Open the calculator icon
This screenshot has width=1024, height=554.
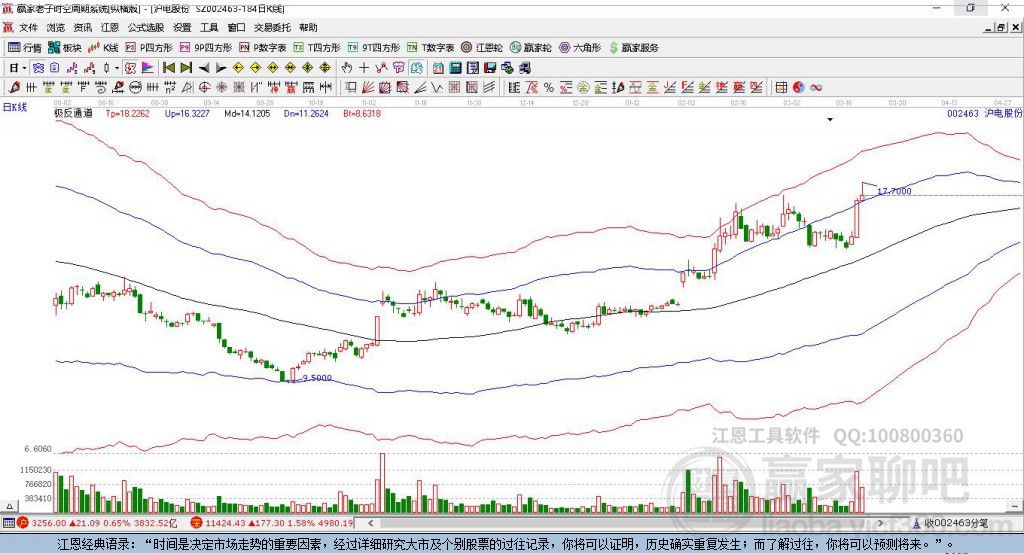tap(455, 68)
